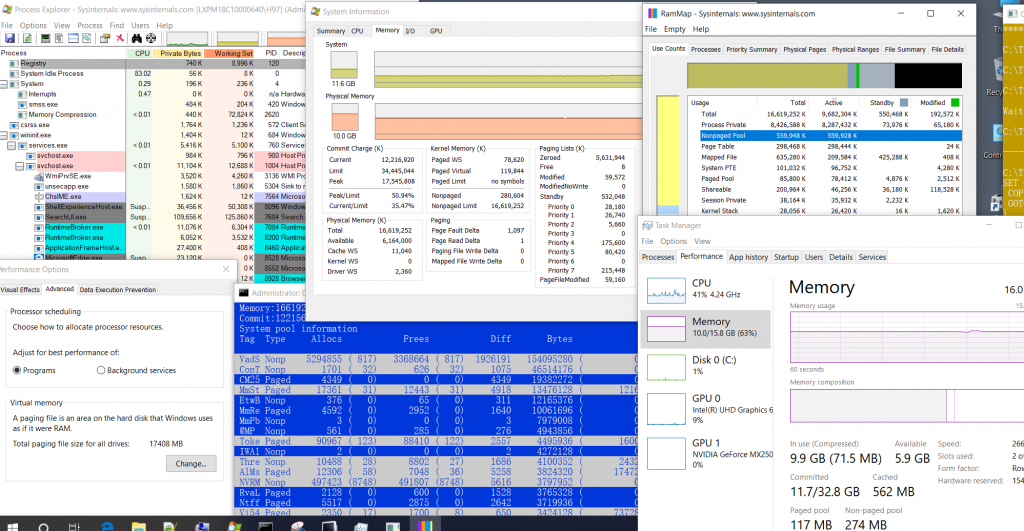Select csrss.exe process row

(153, 125)
